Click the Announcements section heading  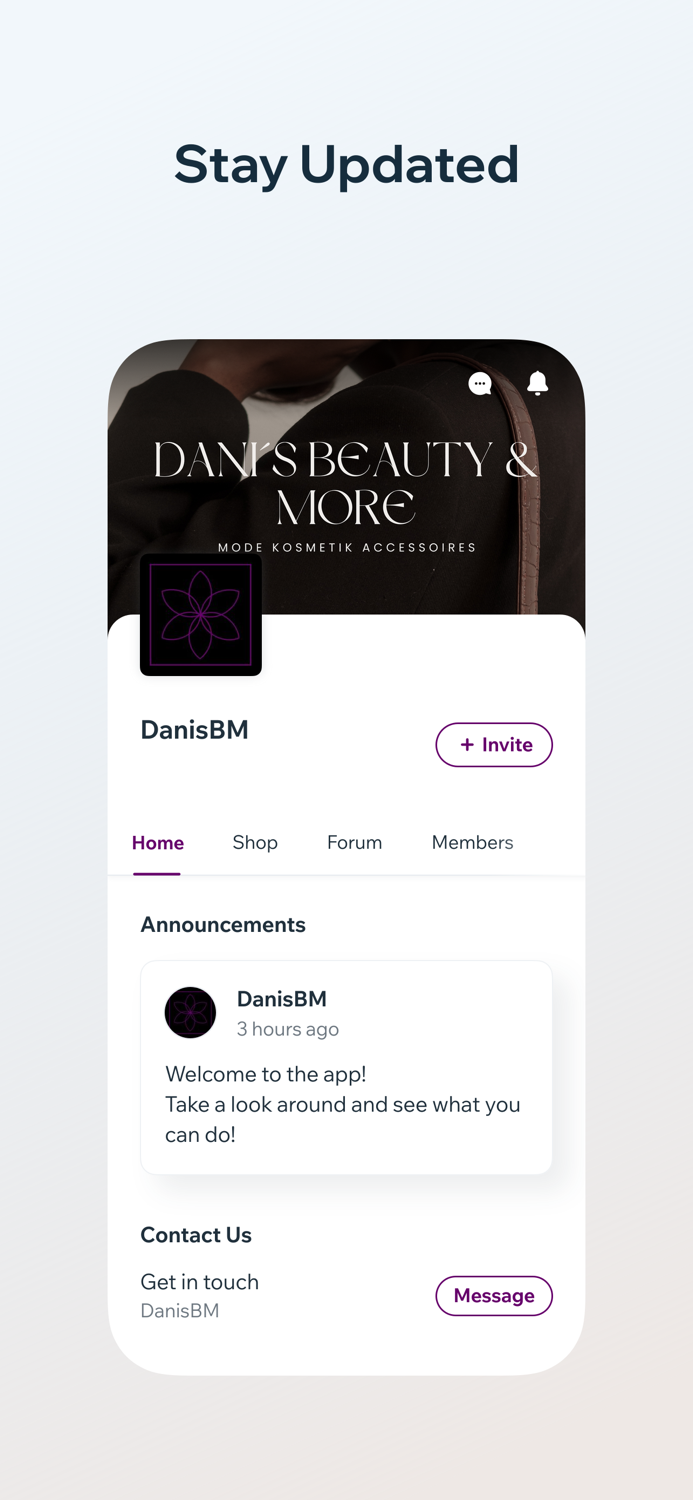(x=223, y=924)
